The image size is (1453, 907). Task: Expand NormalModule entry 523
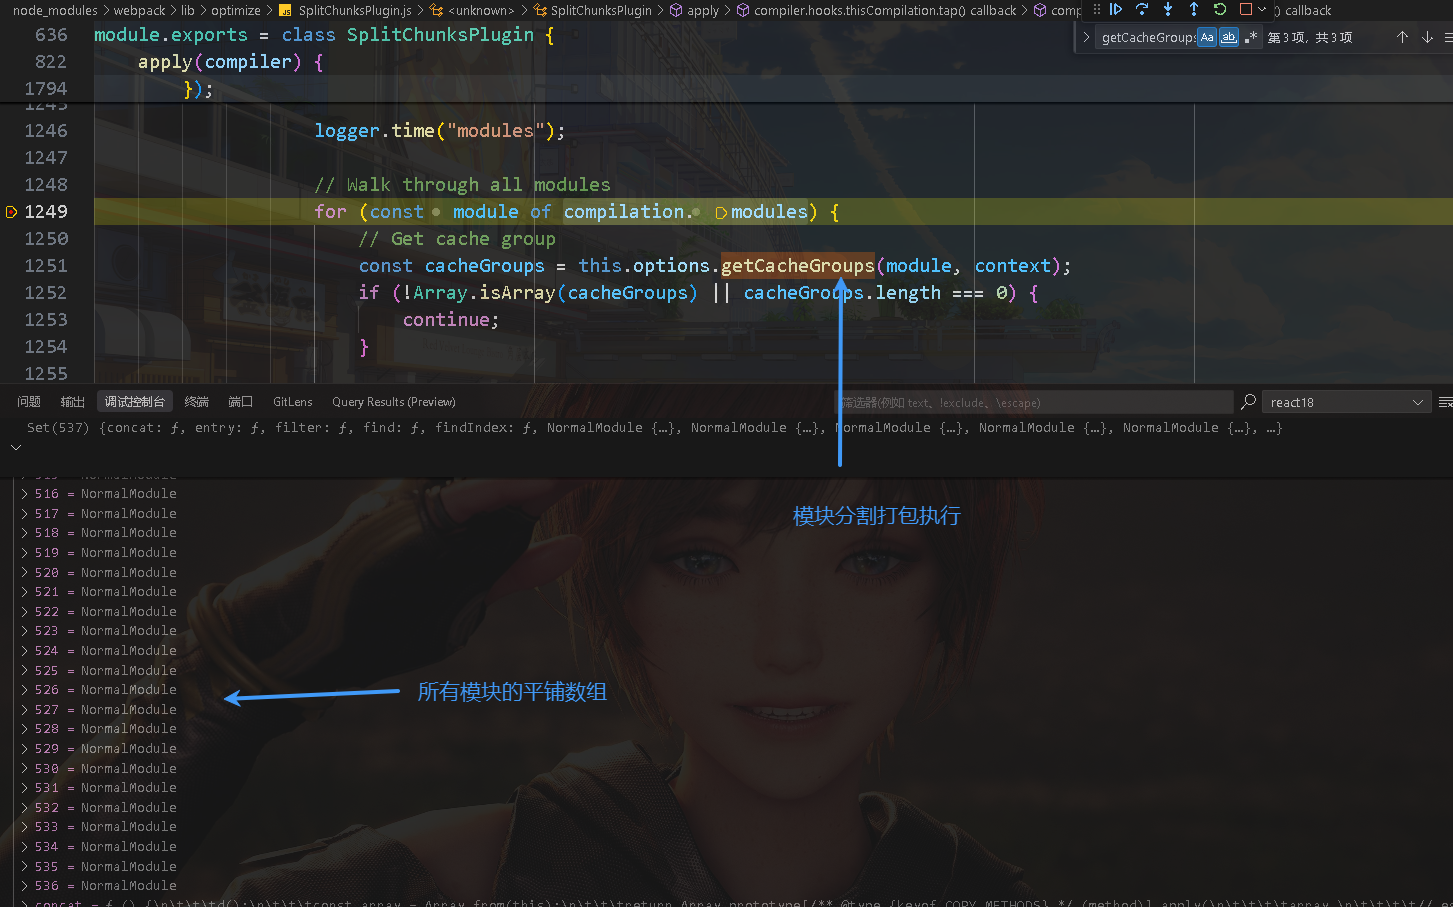tap(24, 631)
